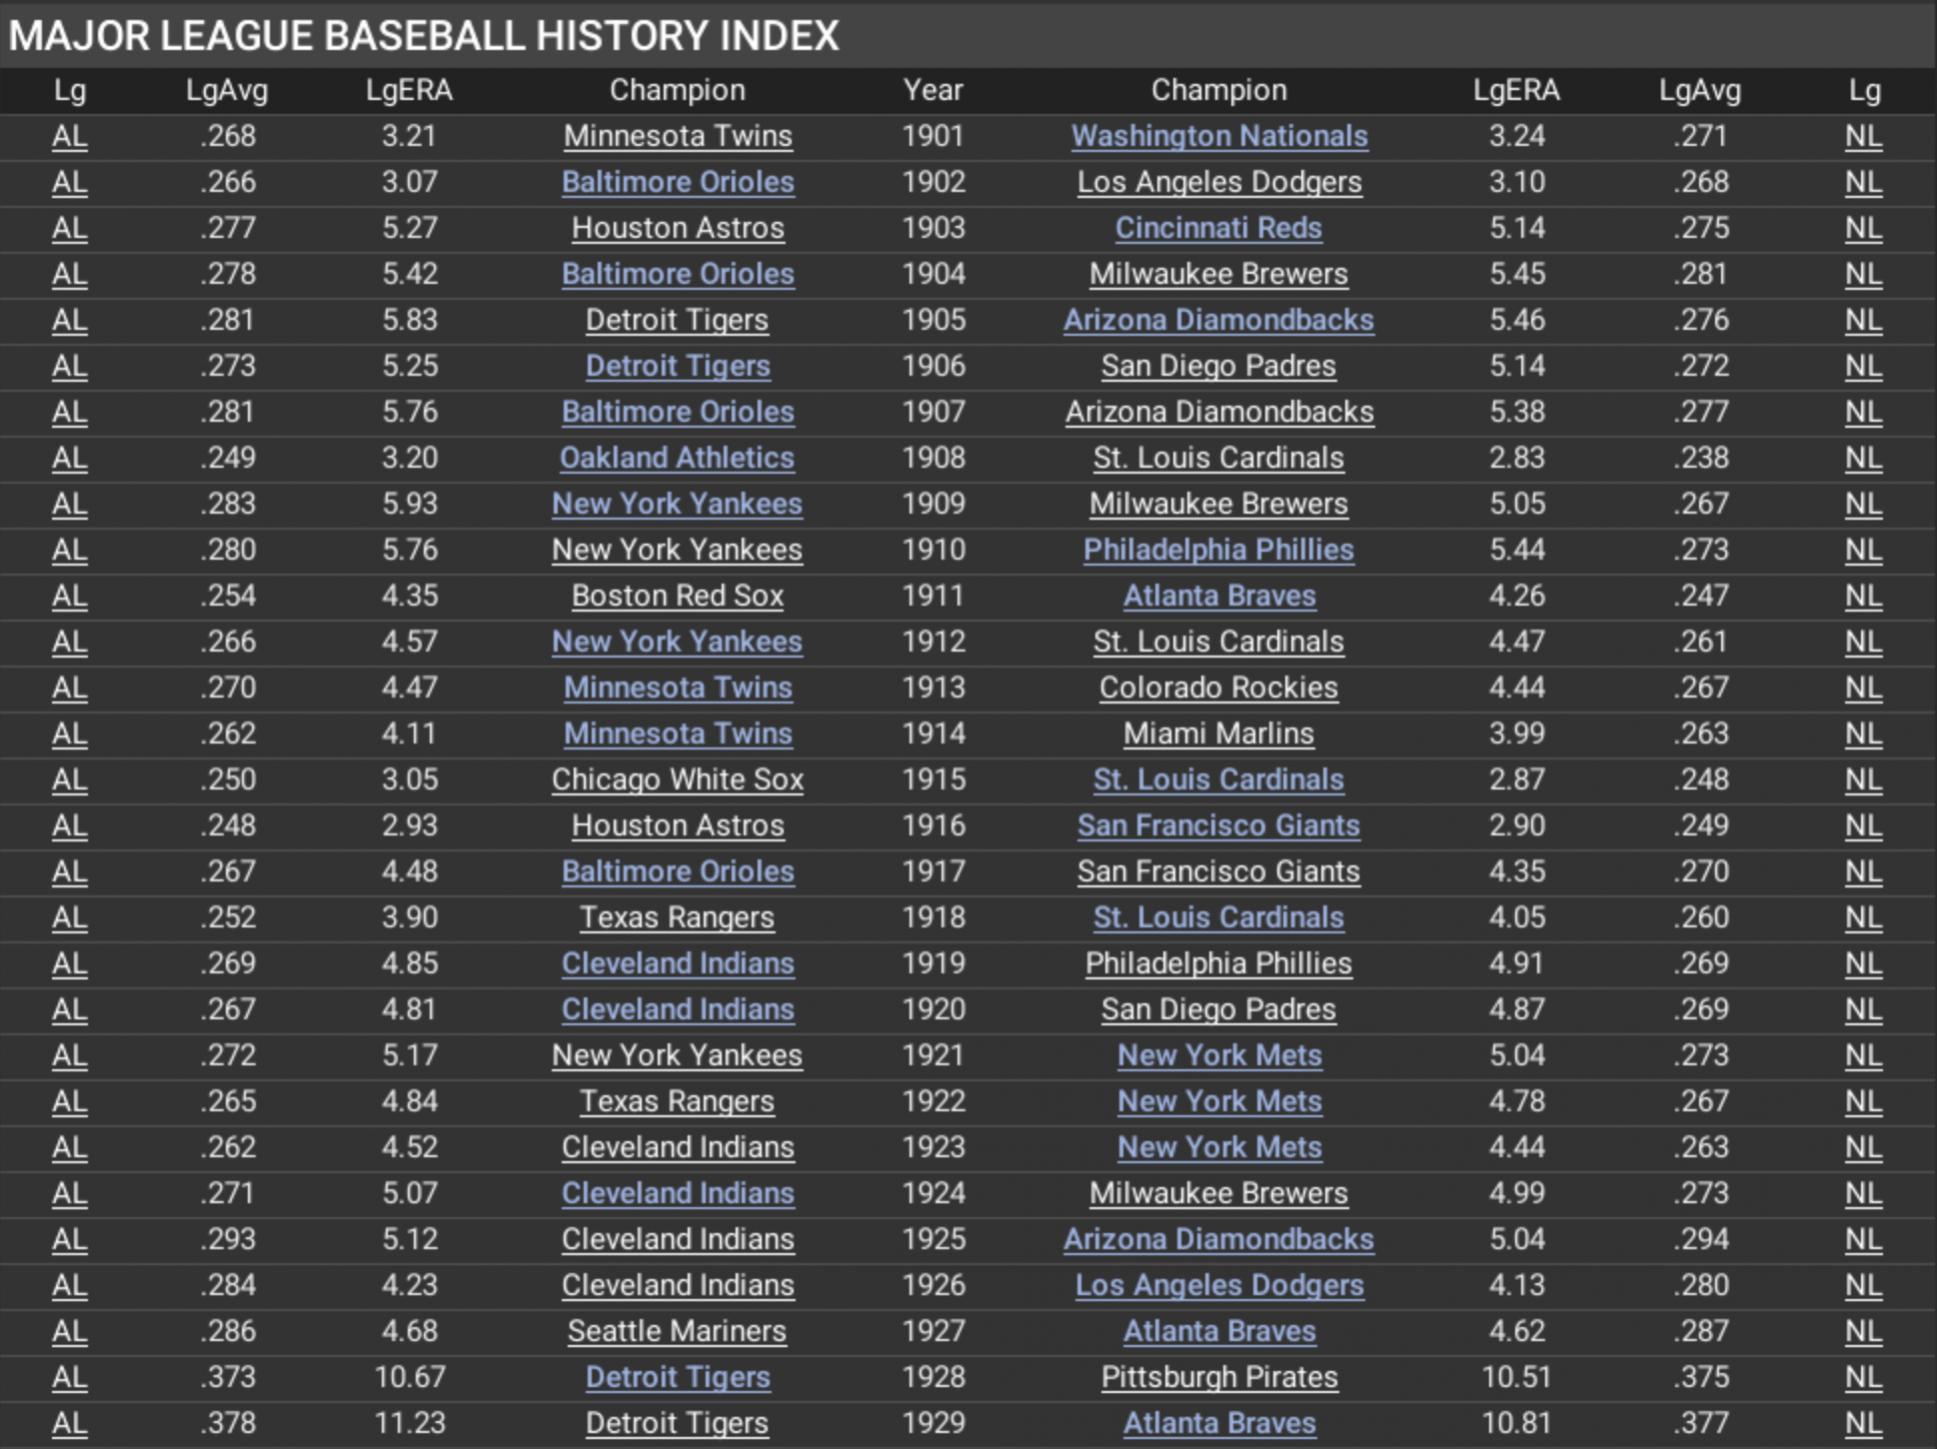This screenshot has height=1449, width=1937.
Task: Open the 1901 Washington Nationals champion link
Action: (1218, 136)
